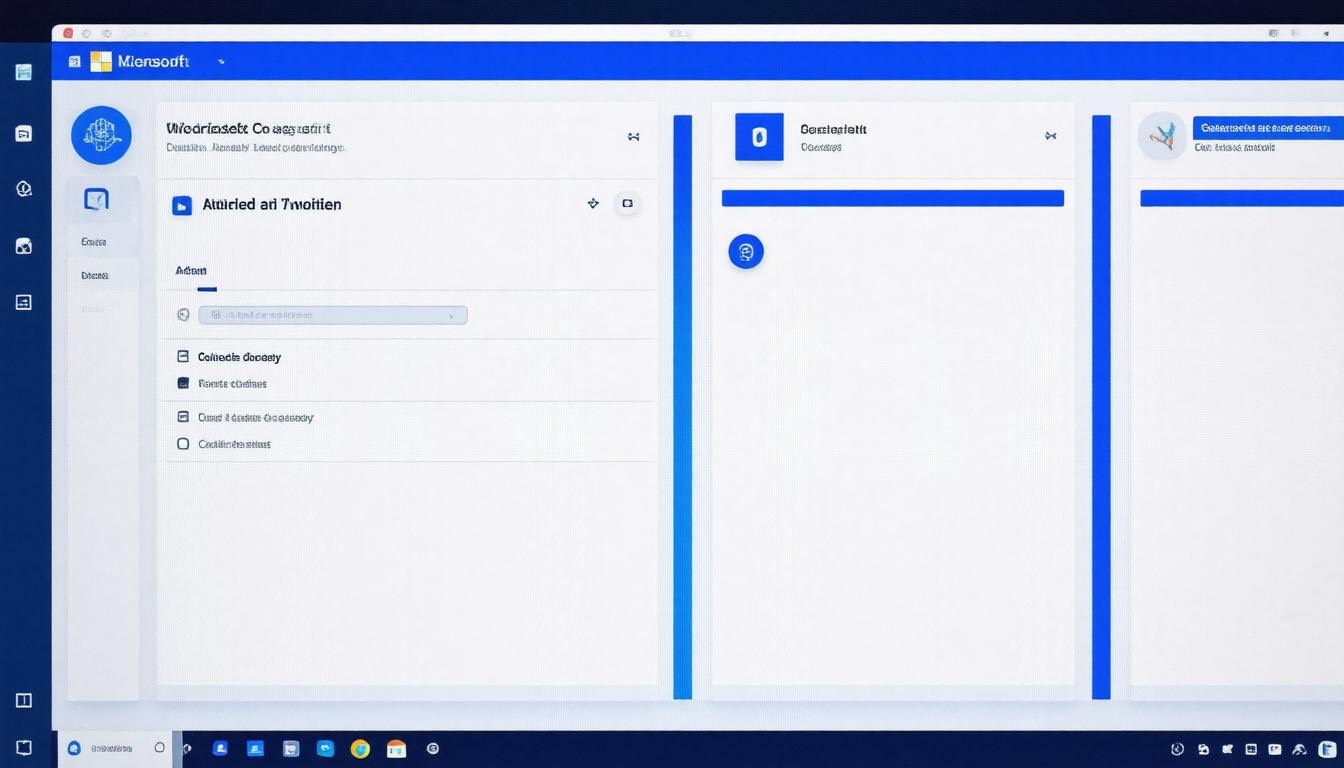The image size is (1344, 768).
Task: Toggle the filled checkbox beside the first list entry
Action: coord(183,356)
